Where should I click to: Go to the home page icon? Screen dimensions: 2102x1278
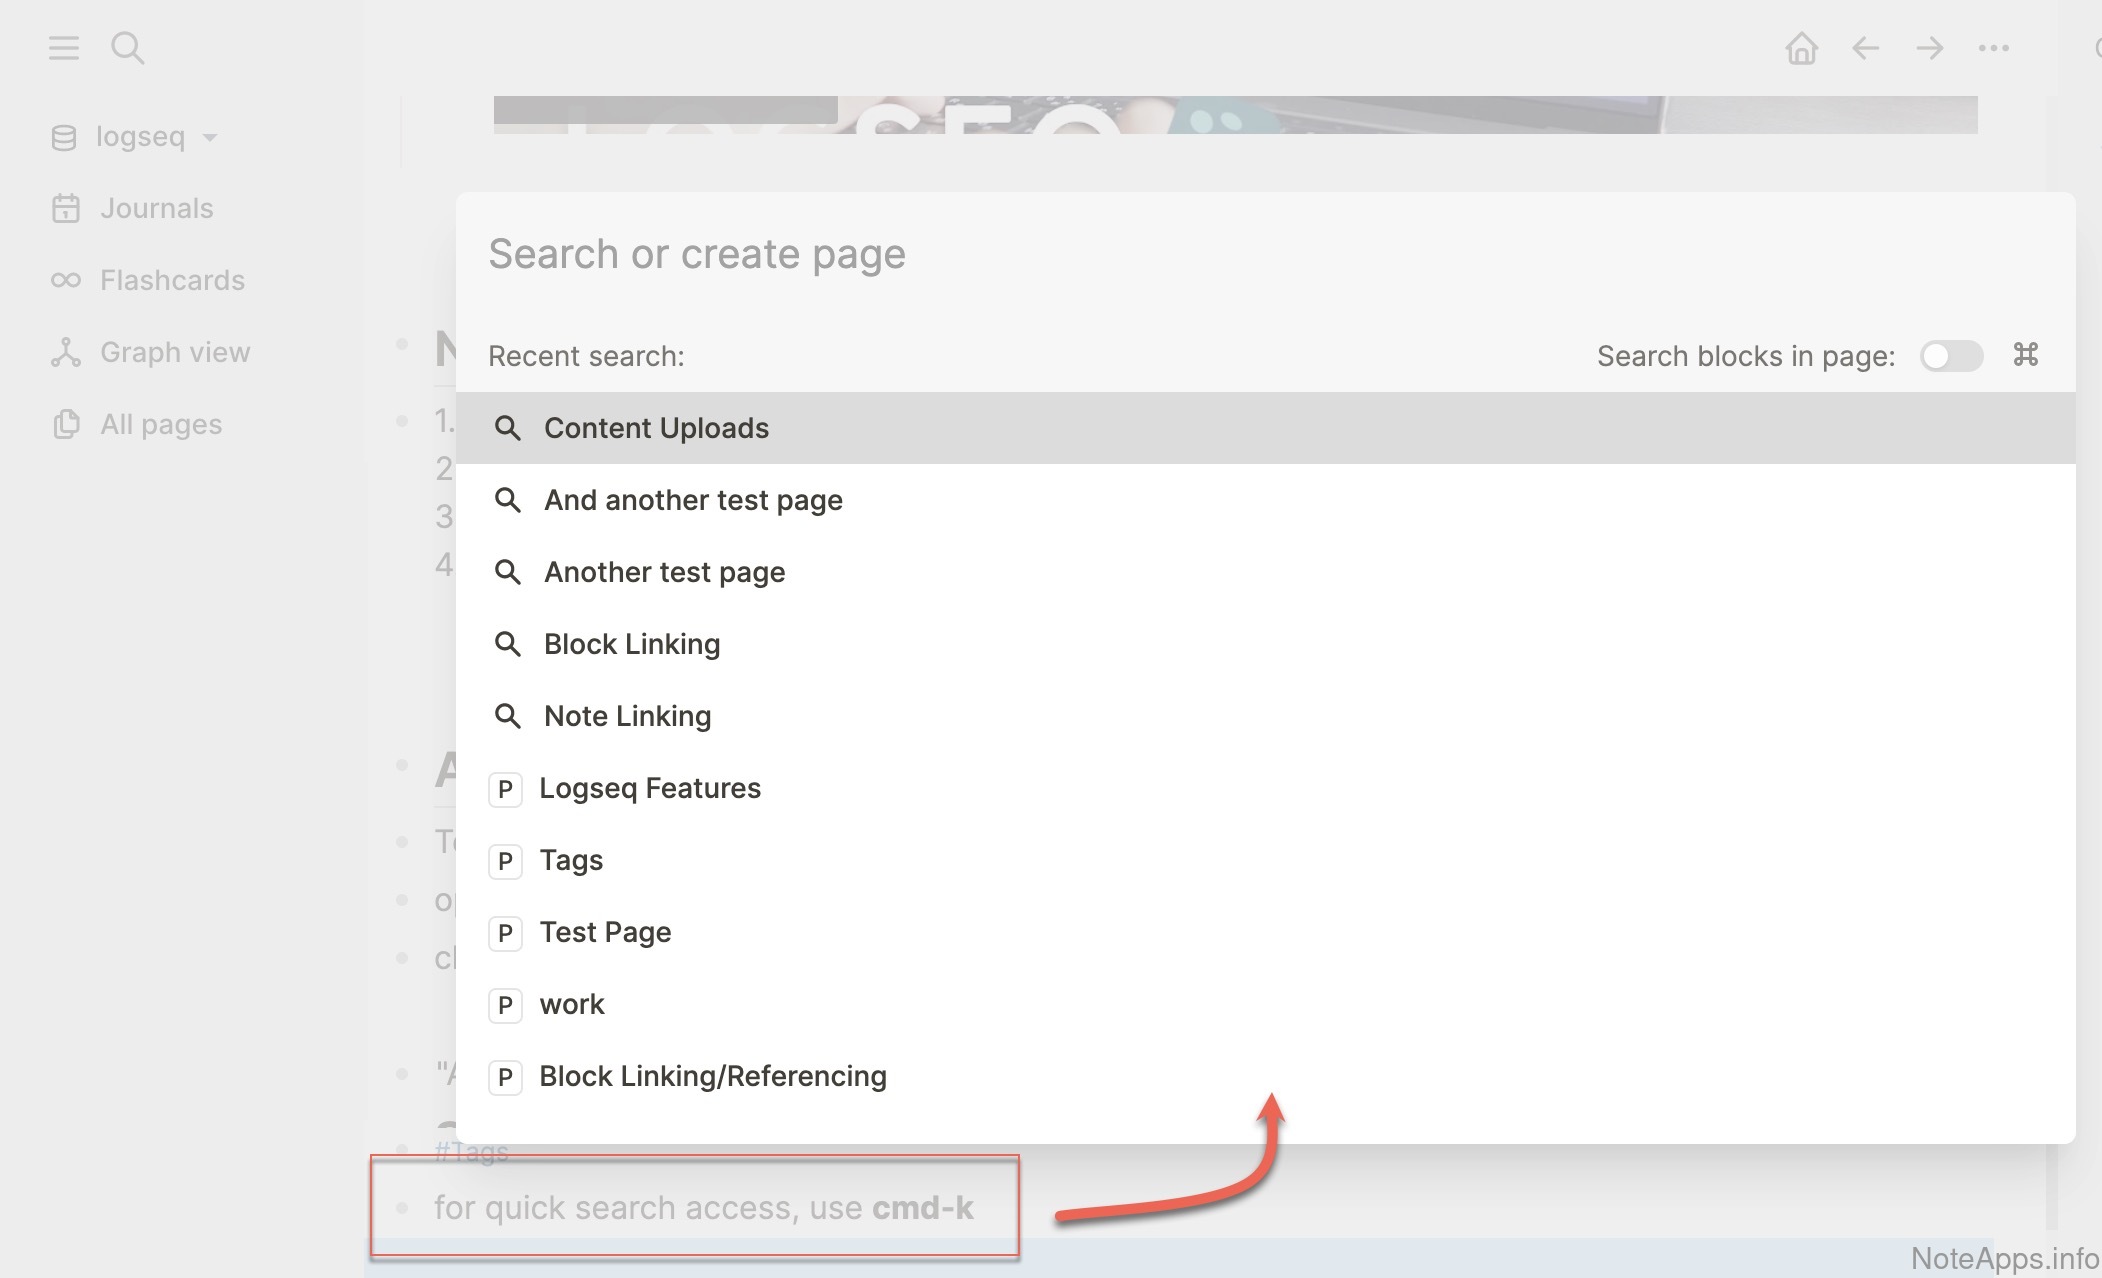pyautogui.click(x=1801, y=48)
